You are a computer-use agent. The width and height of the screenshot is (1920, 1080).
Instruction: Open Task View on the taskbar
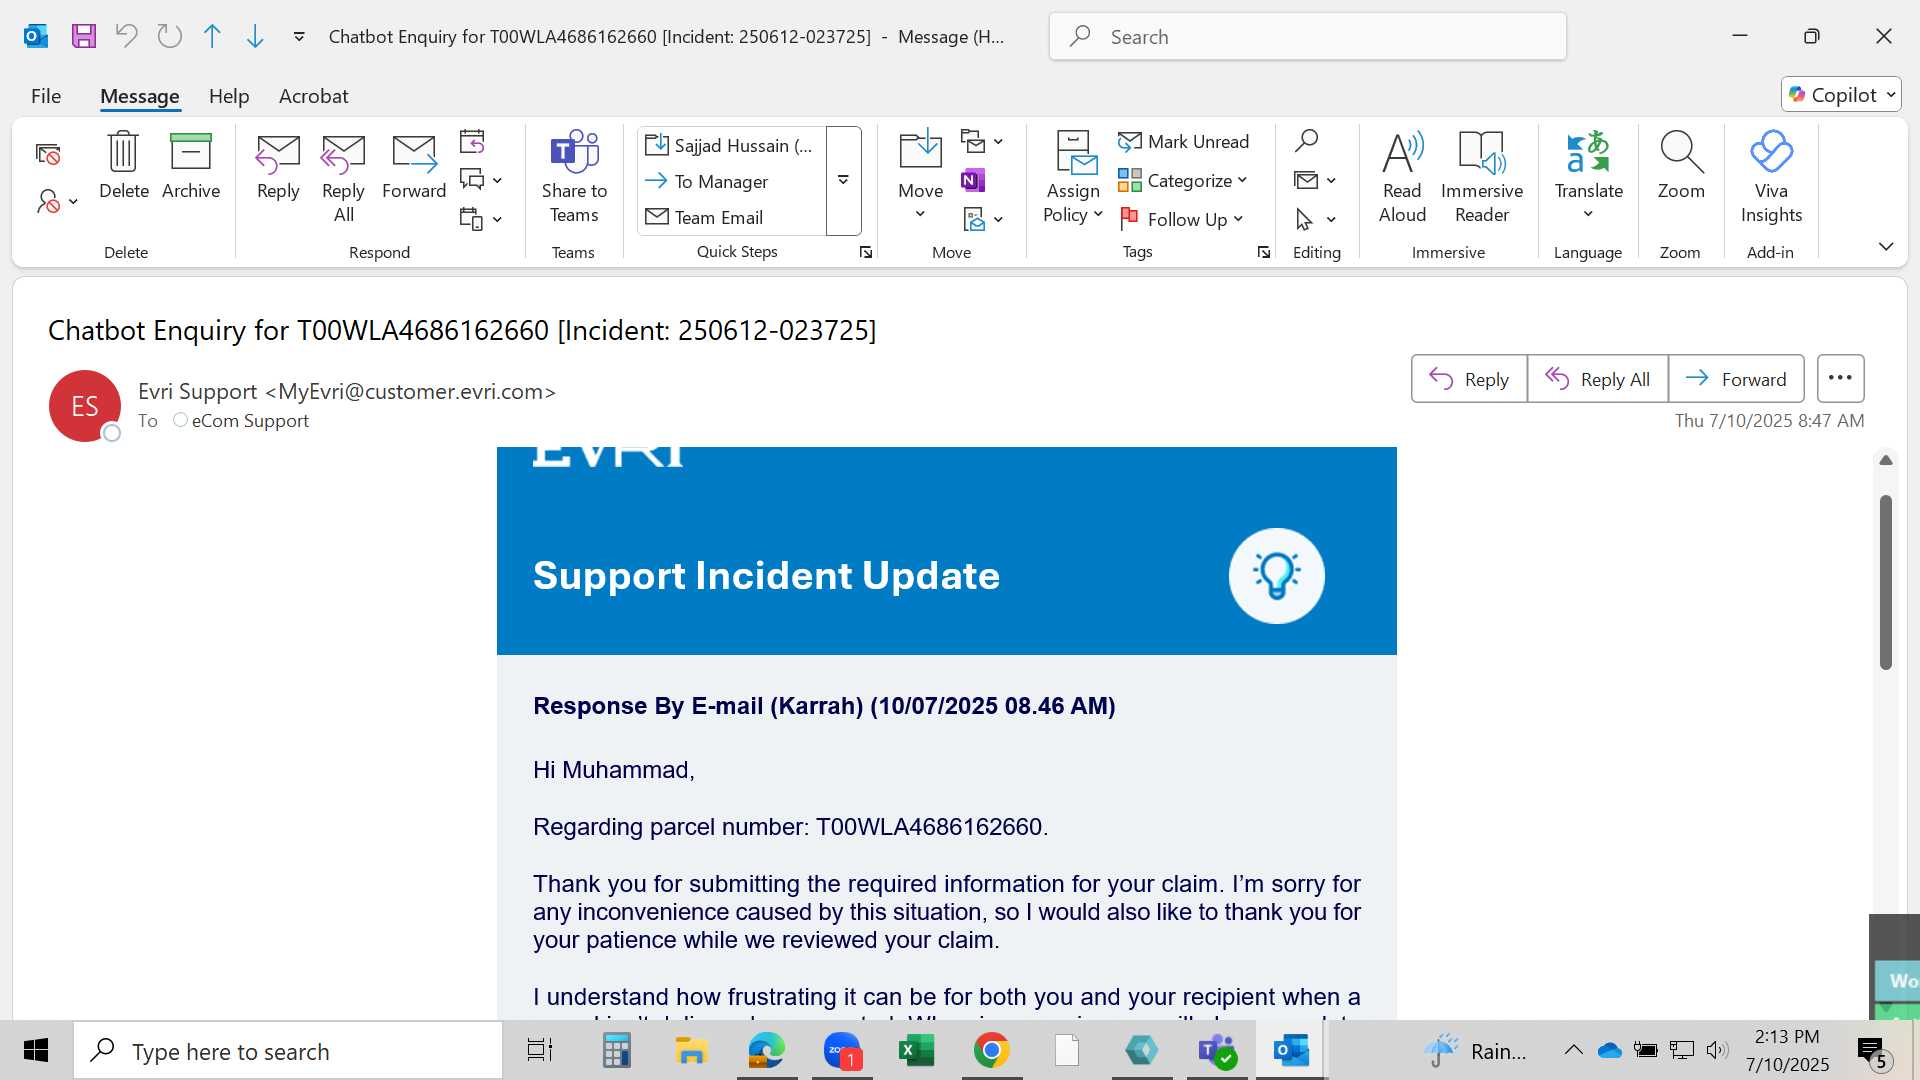540,1051
